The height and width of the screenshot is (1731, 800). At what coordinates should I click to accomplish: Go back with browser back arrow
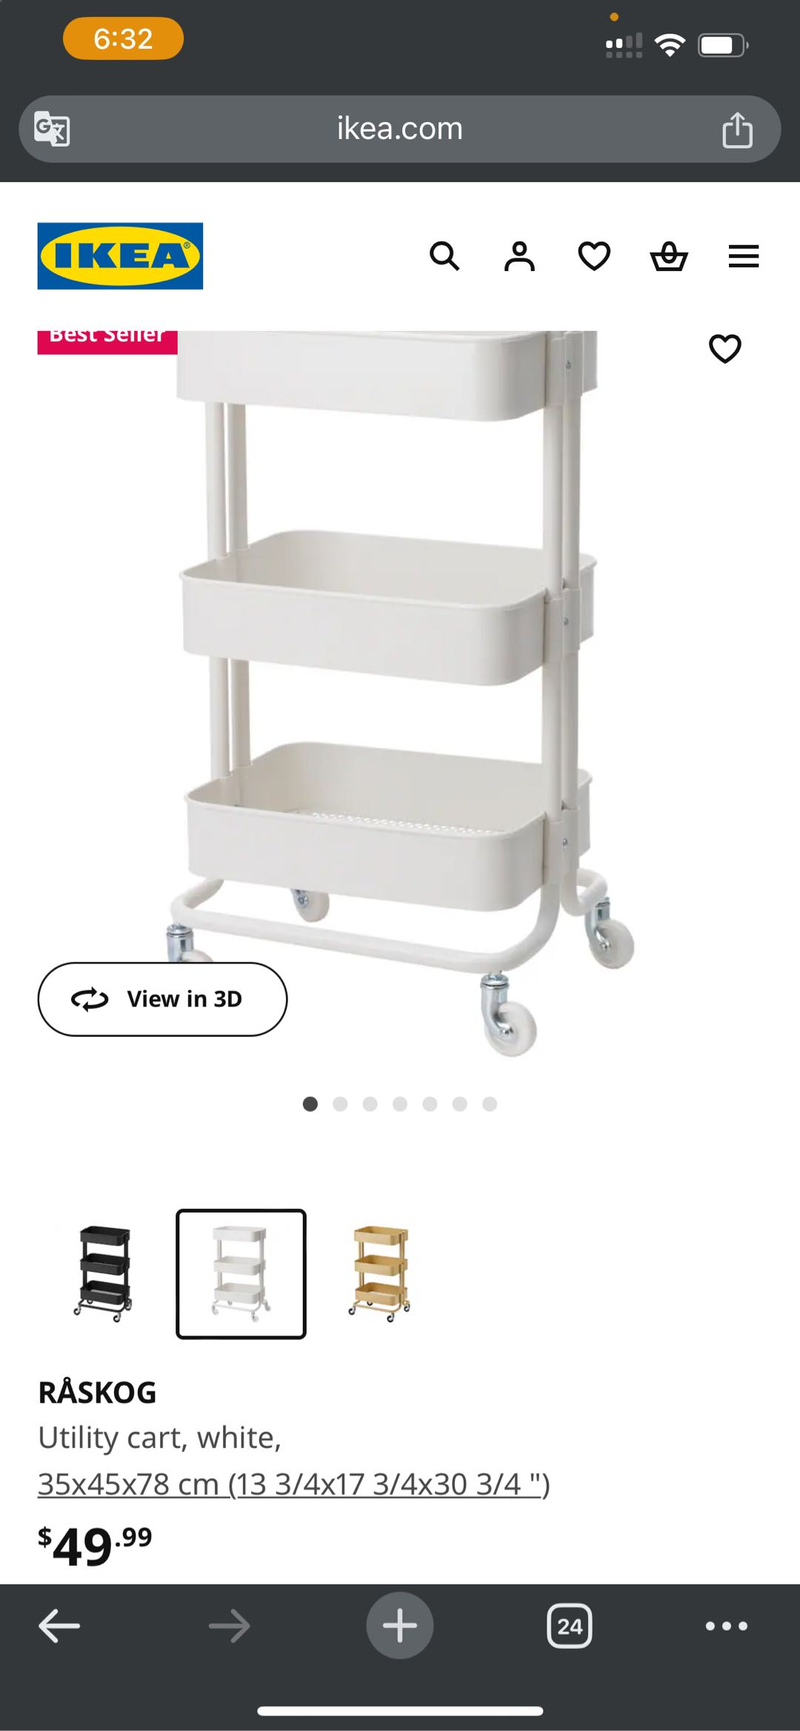59,1626
